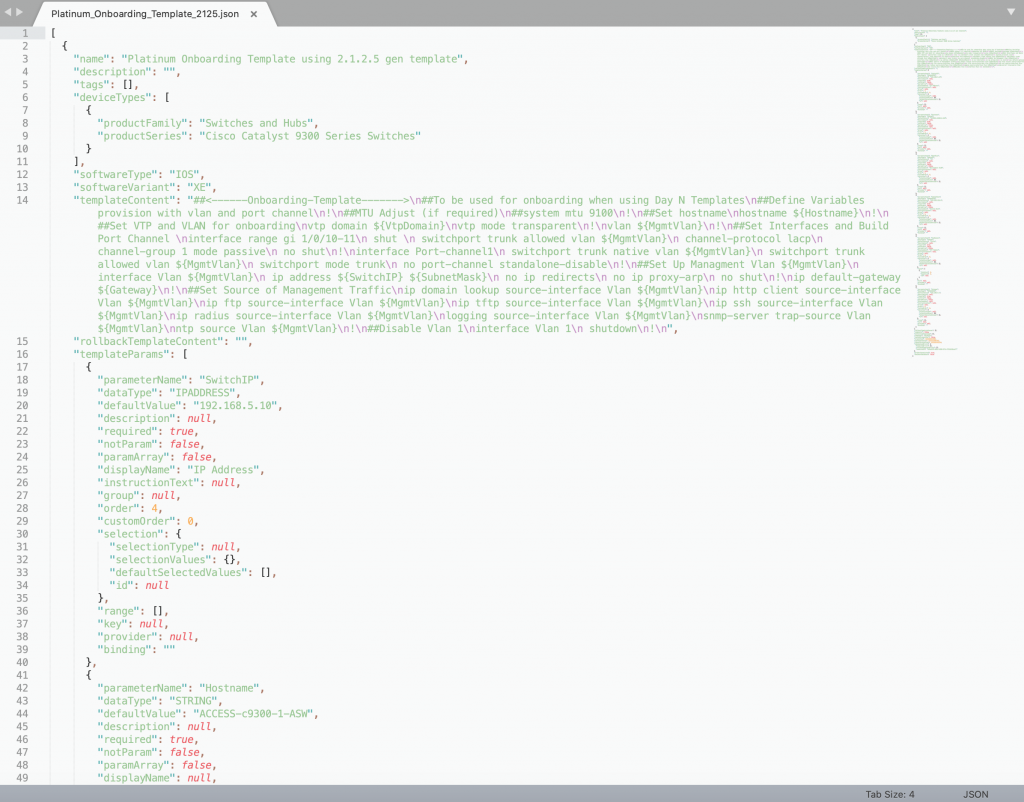Click "Cisco Catalyst 9300 Series Switches" string
The width and height of the screenshot is (1024, 802).
pyautogui.click(x=310, y=136)
